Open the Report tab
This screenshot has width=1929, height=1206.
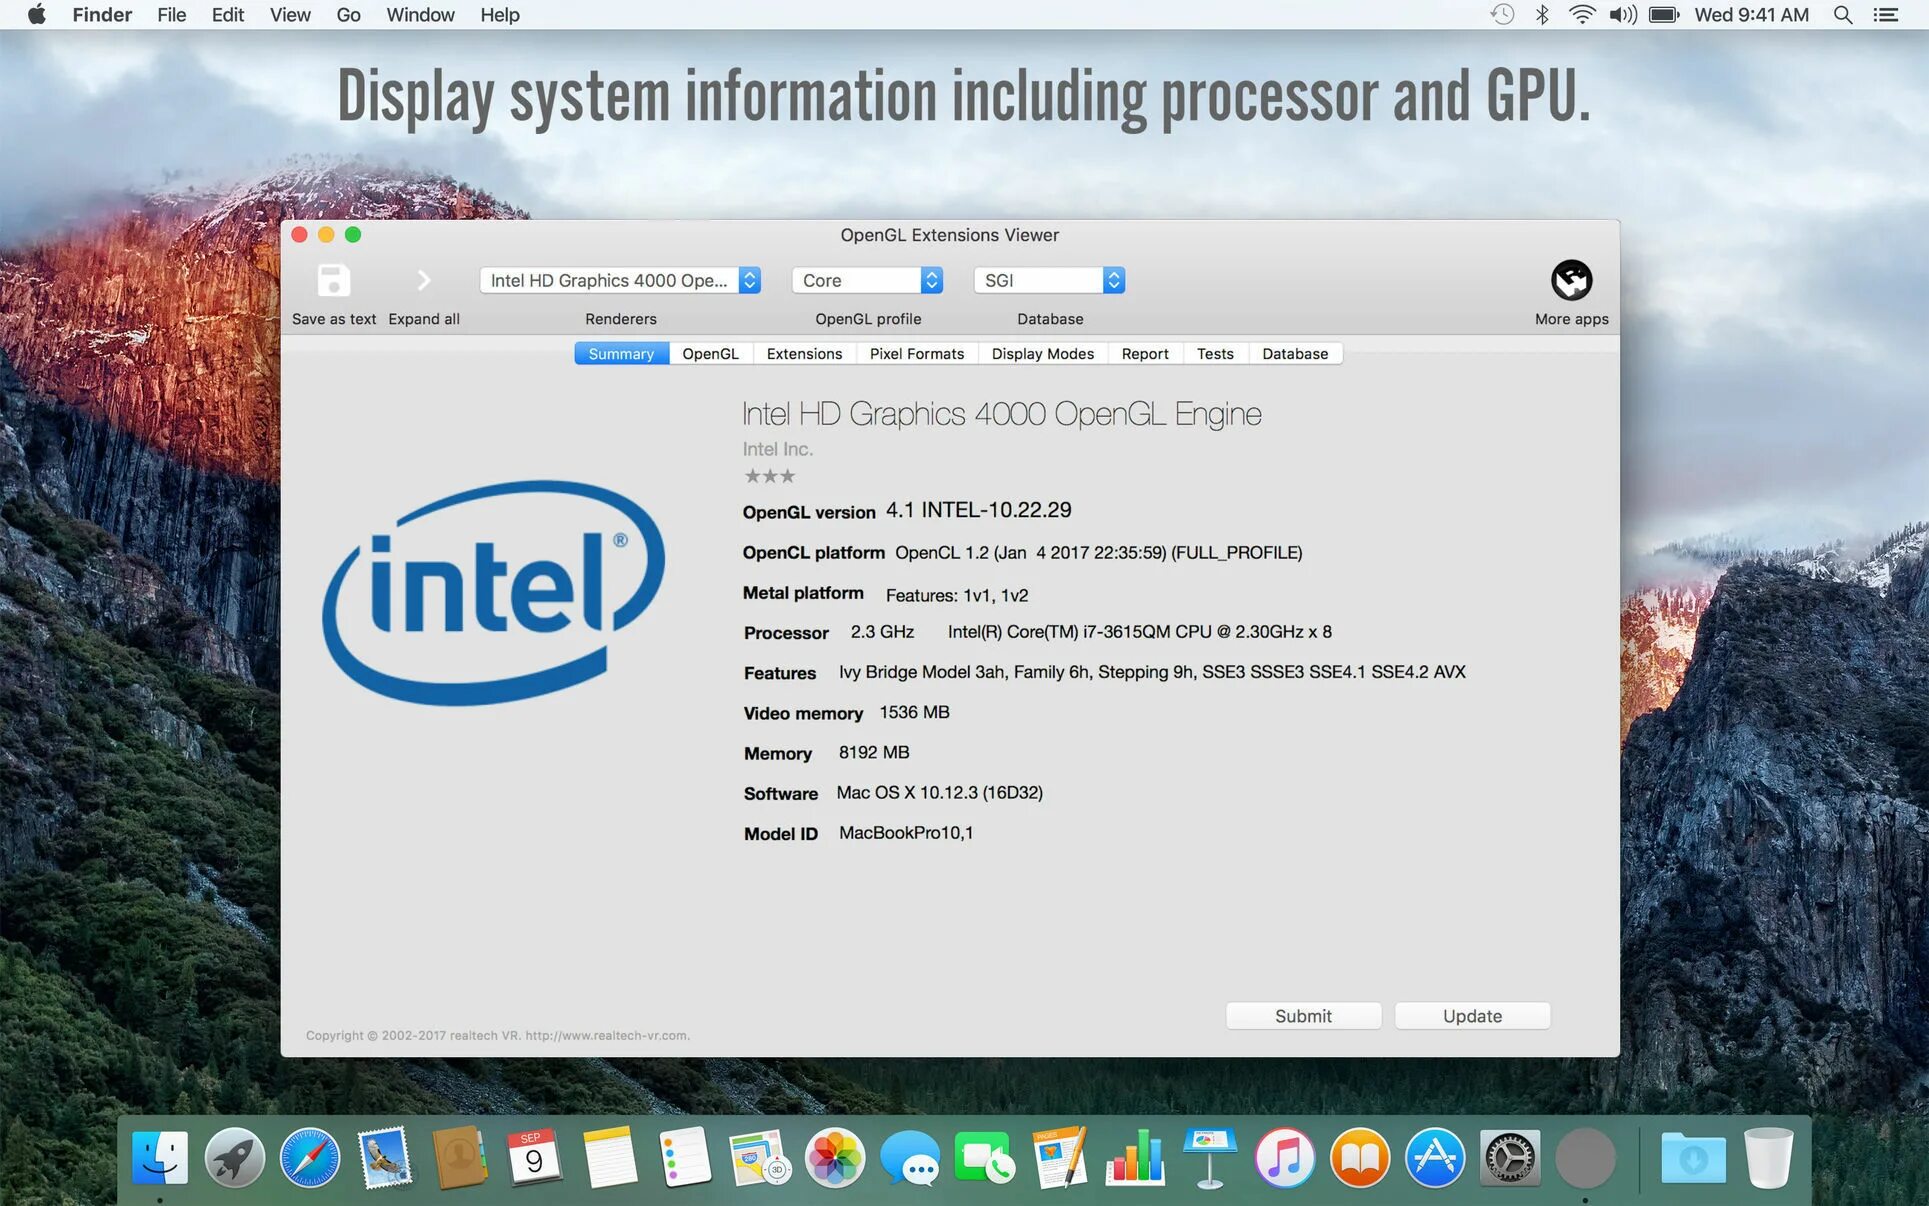(x=1144, y=354)
